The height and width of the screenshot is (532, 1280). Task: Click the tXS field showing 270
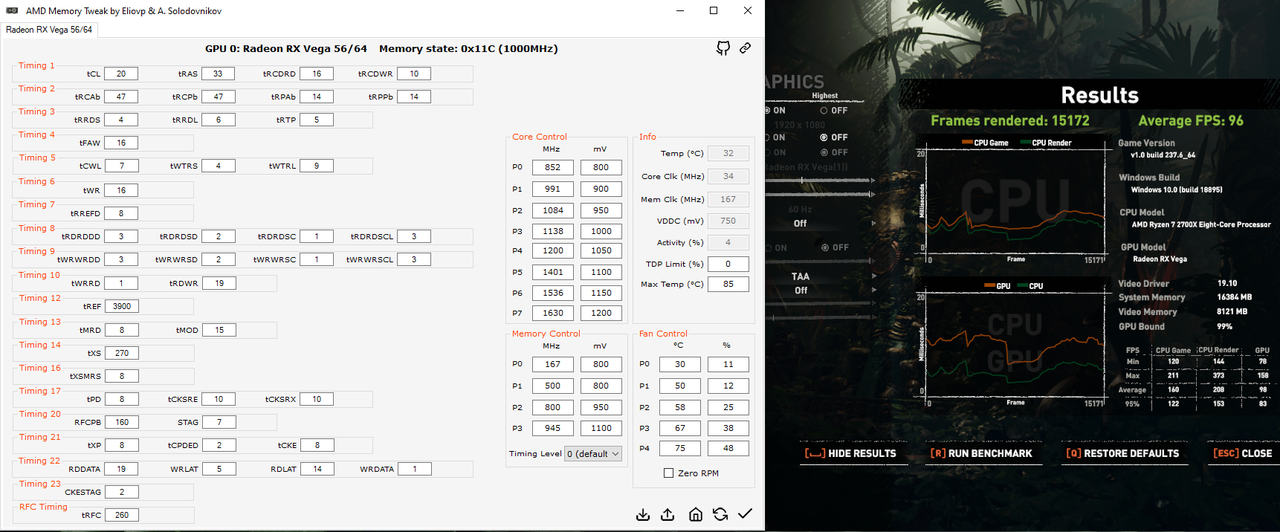click(x=122, y=353)
